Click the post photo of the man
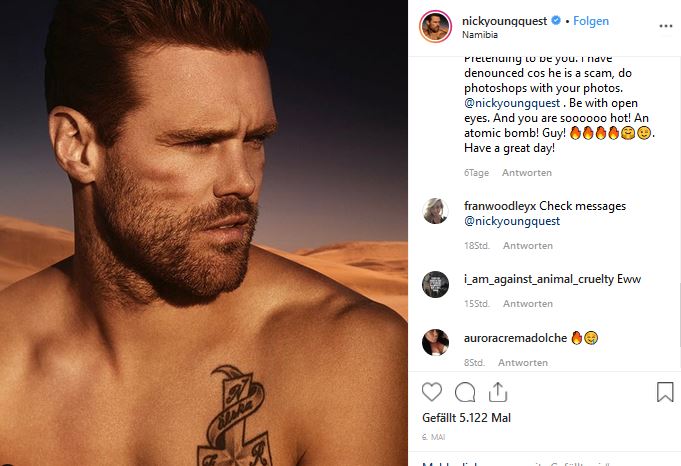The height and width of the screenshot is (466, 681). coord(204,233)
